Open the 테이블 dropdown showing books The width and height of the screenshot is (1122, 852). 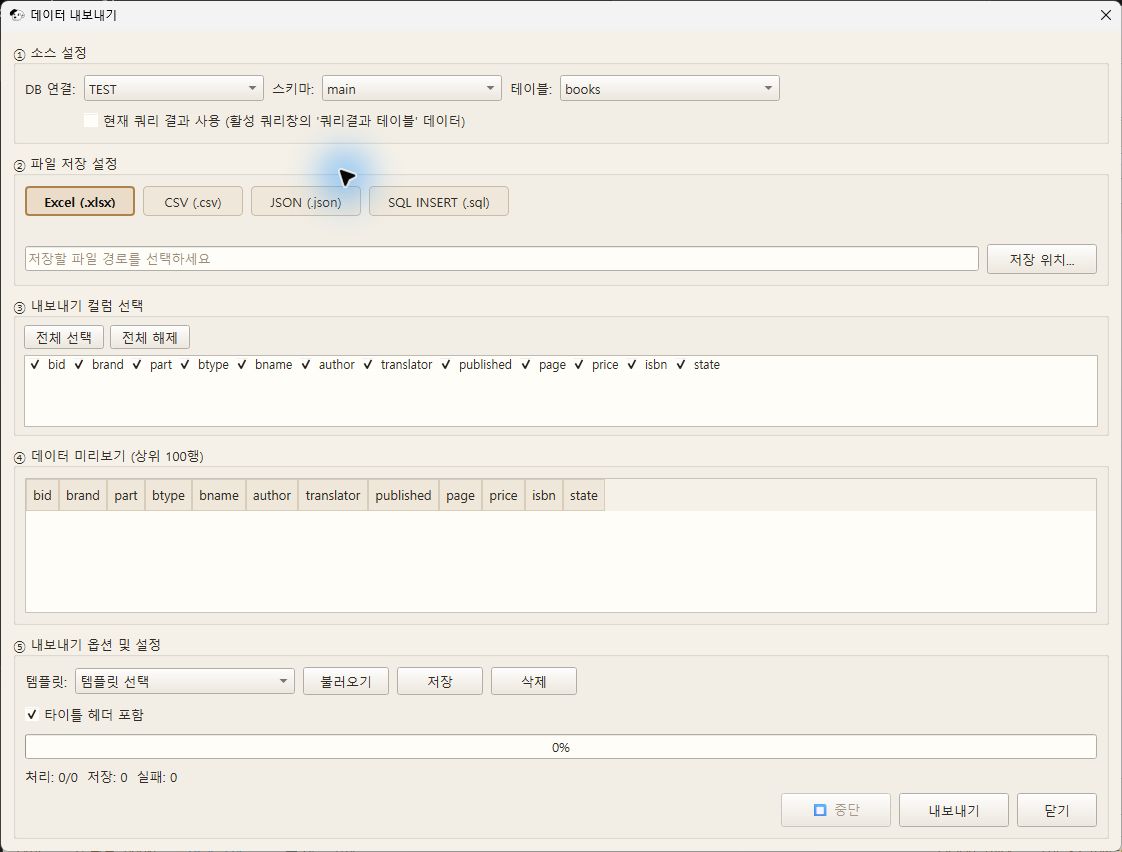click(x=669, y=89)
